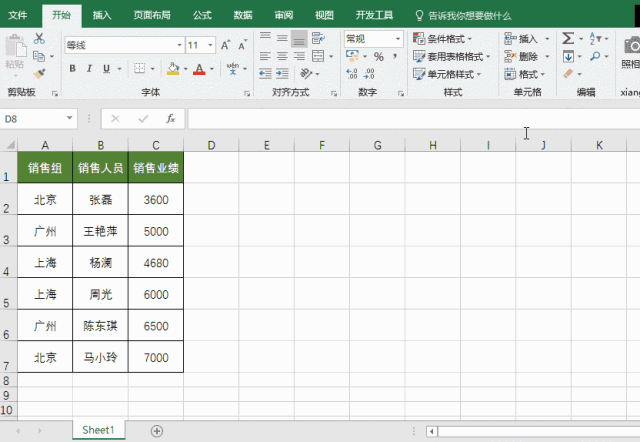
Task: Click the insert function fx icon
Action: 171,119
